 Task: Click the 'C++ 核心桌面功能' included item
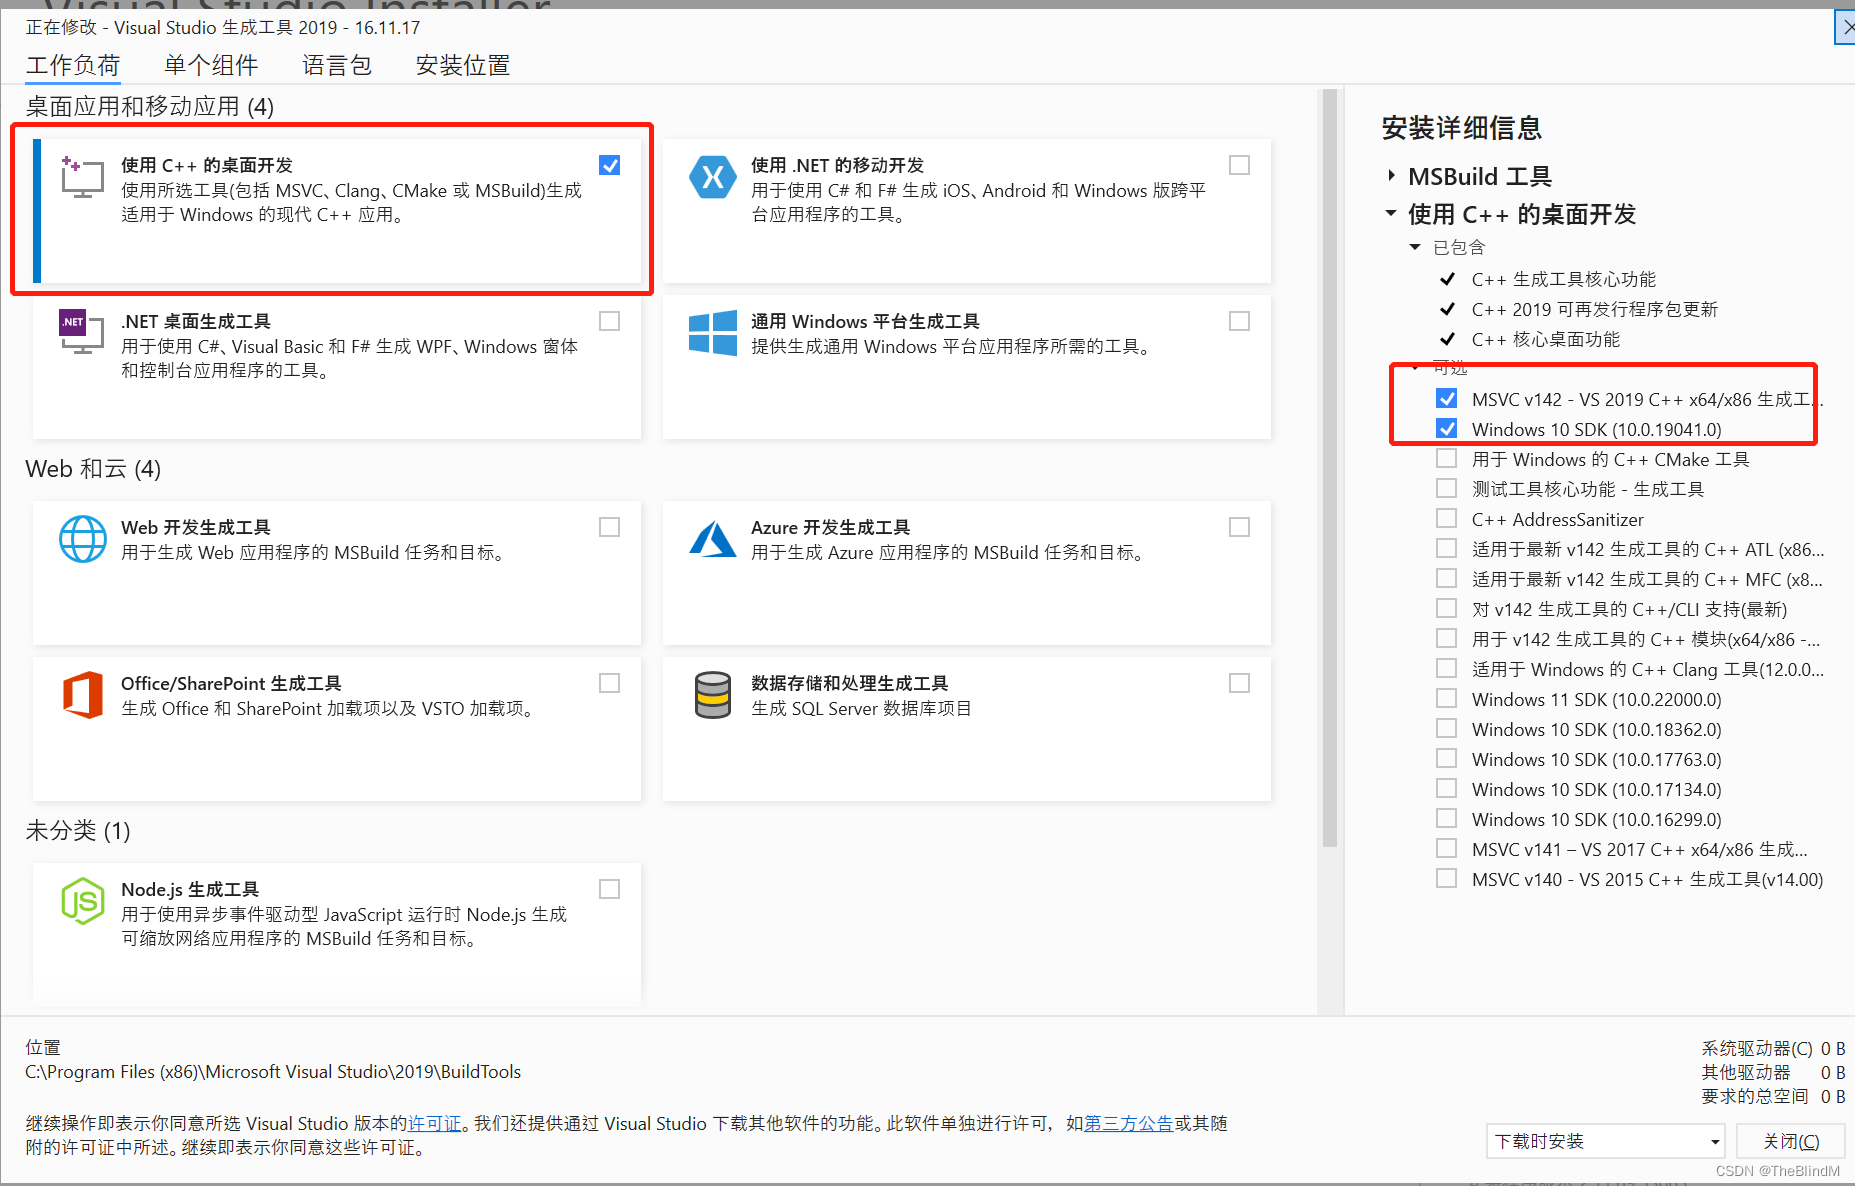(x=1545, y=339)
